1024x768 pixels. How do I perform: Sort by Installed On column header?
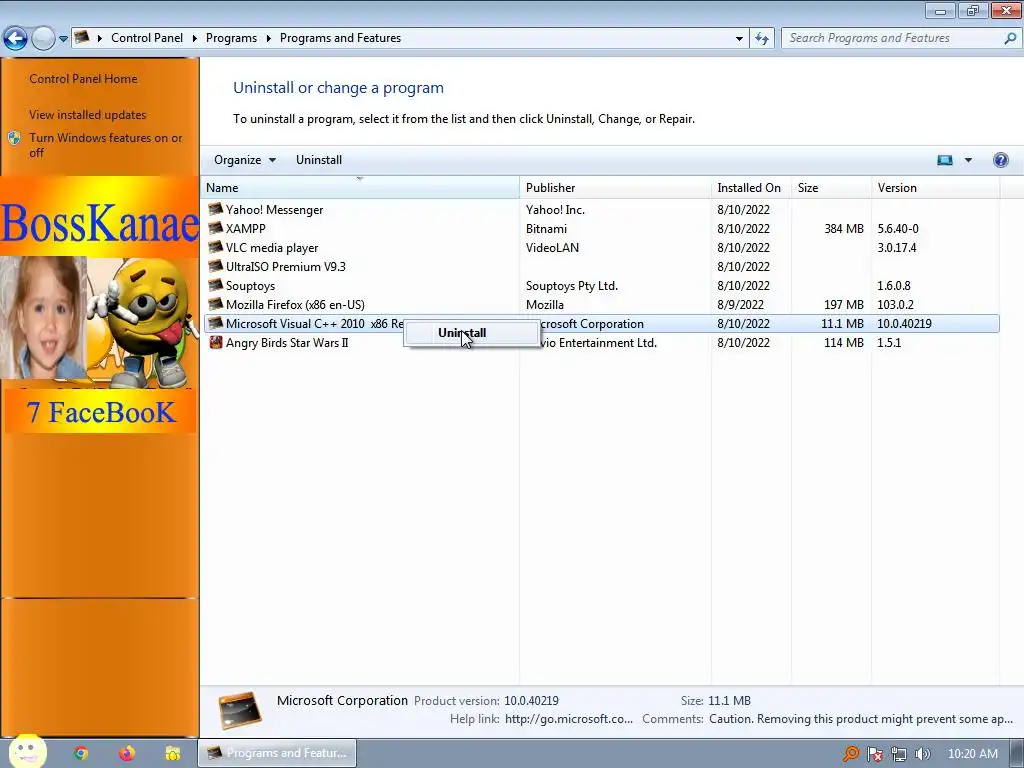coord(752,187)
